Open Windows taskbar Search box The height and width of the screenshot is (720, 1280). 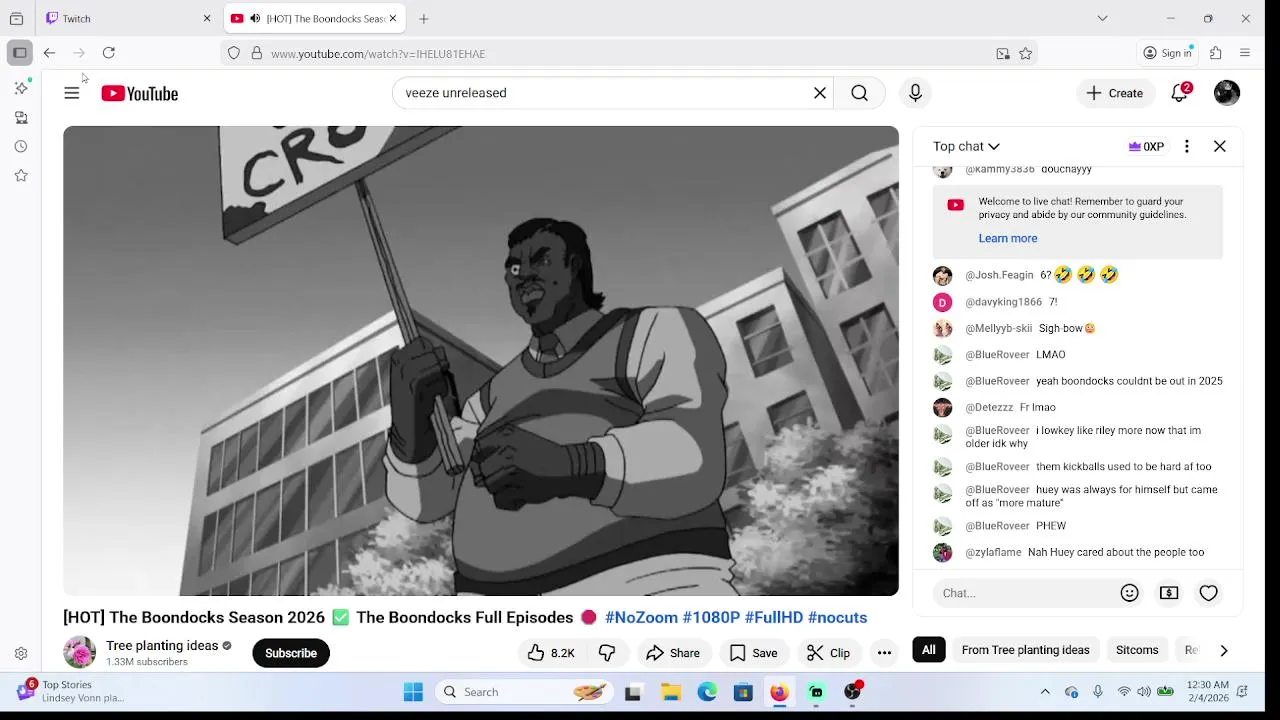pos(525,692)
